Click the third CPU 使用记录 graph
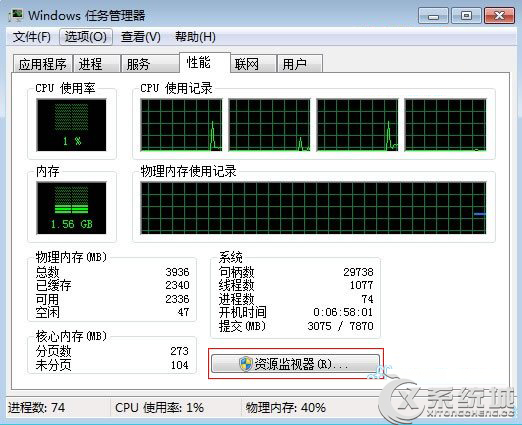The width and height of the screenshot is (522, 425). [x=357, y=125]
